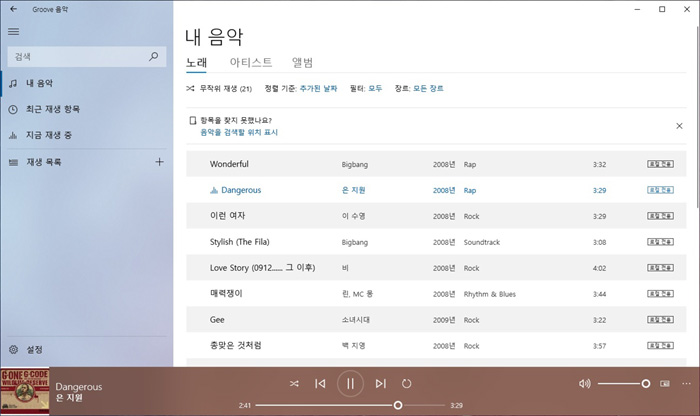Toggle repeat in the playback bar

406,383
